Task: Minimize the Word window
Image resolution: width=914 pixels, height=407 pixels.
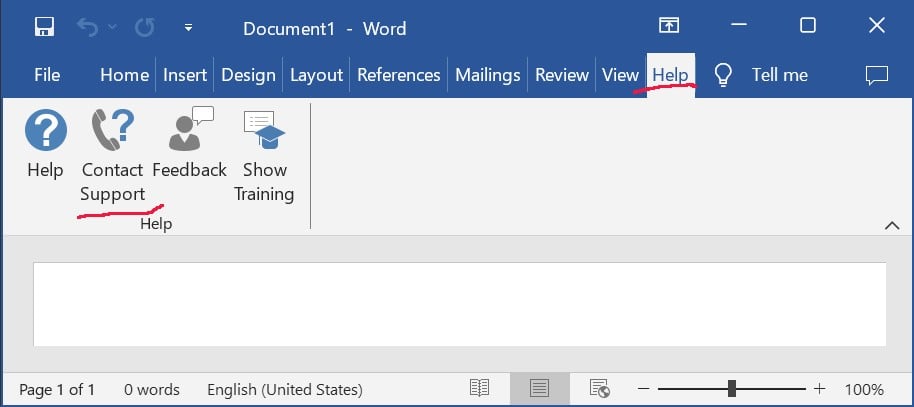Action: pos(739,26)
